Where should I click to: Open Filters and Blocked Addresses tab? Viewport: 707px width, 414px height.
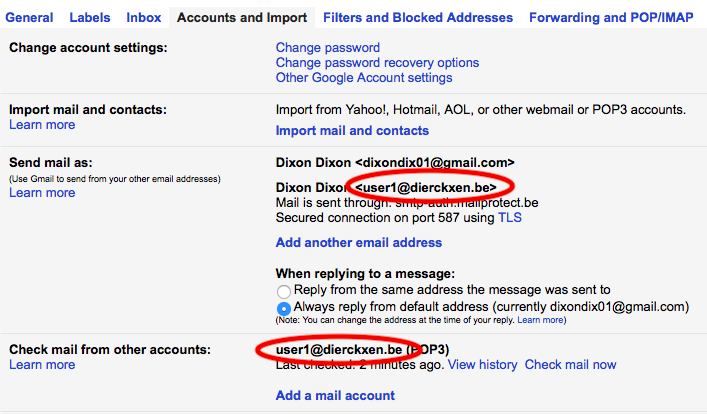[x=418, y=18]
